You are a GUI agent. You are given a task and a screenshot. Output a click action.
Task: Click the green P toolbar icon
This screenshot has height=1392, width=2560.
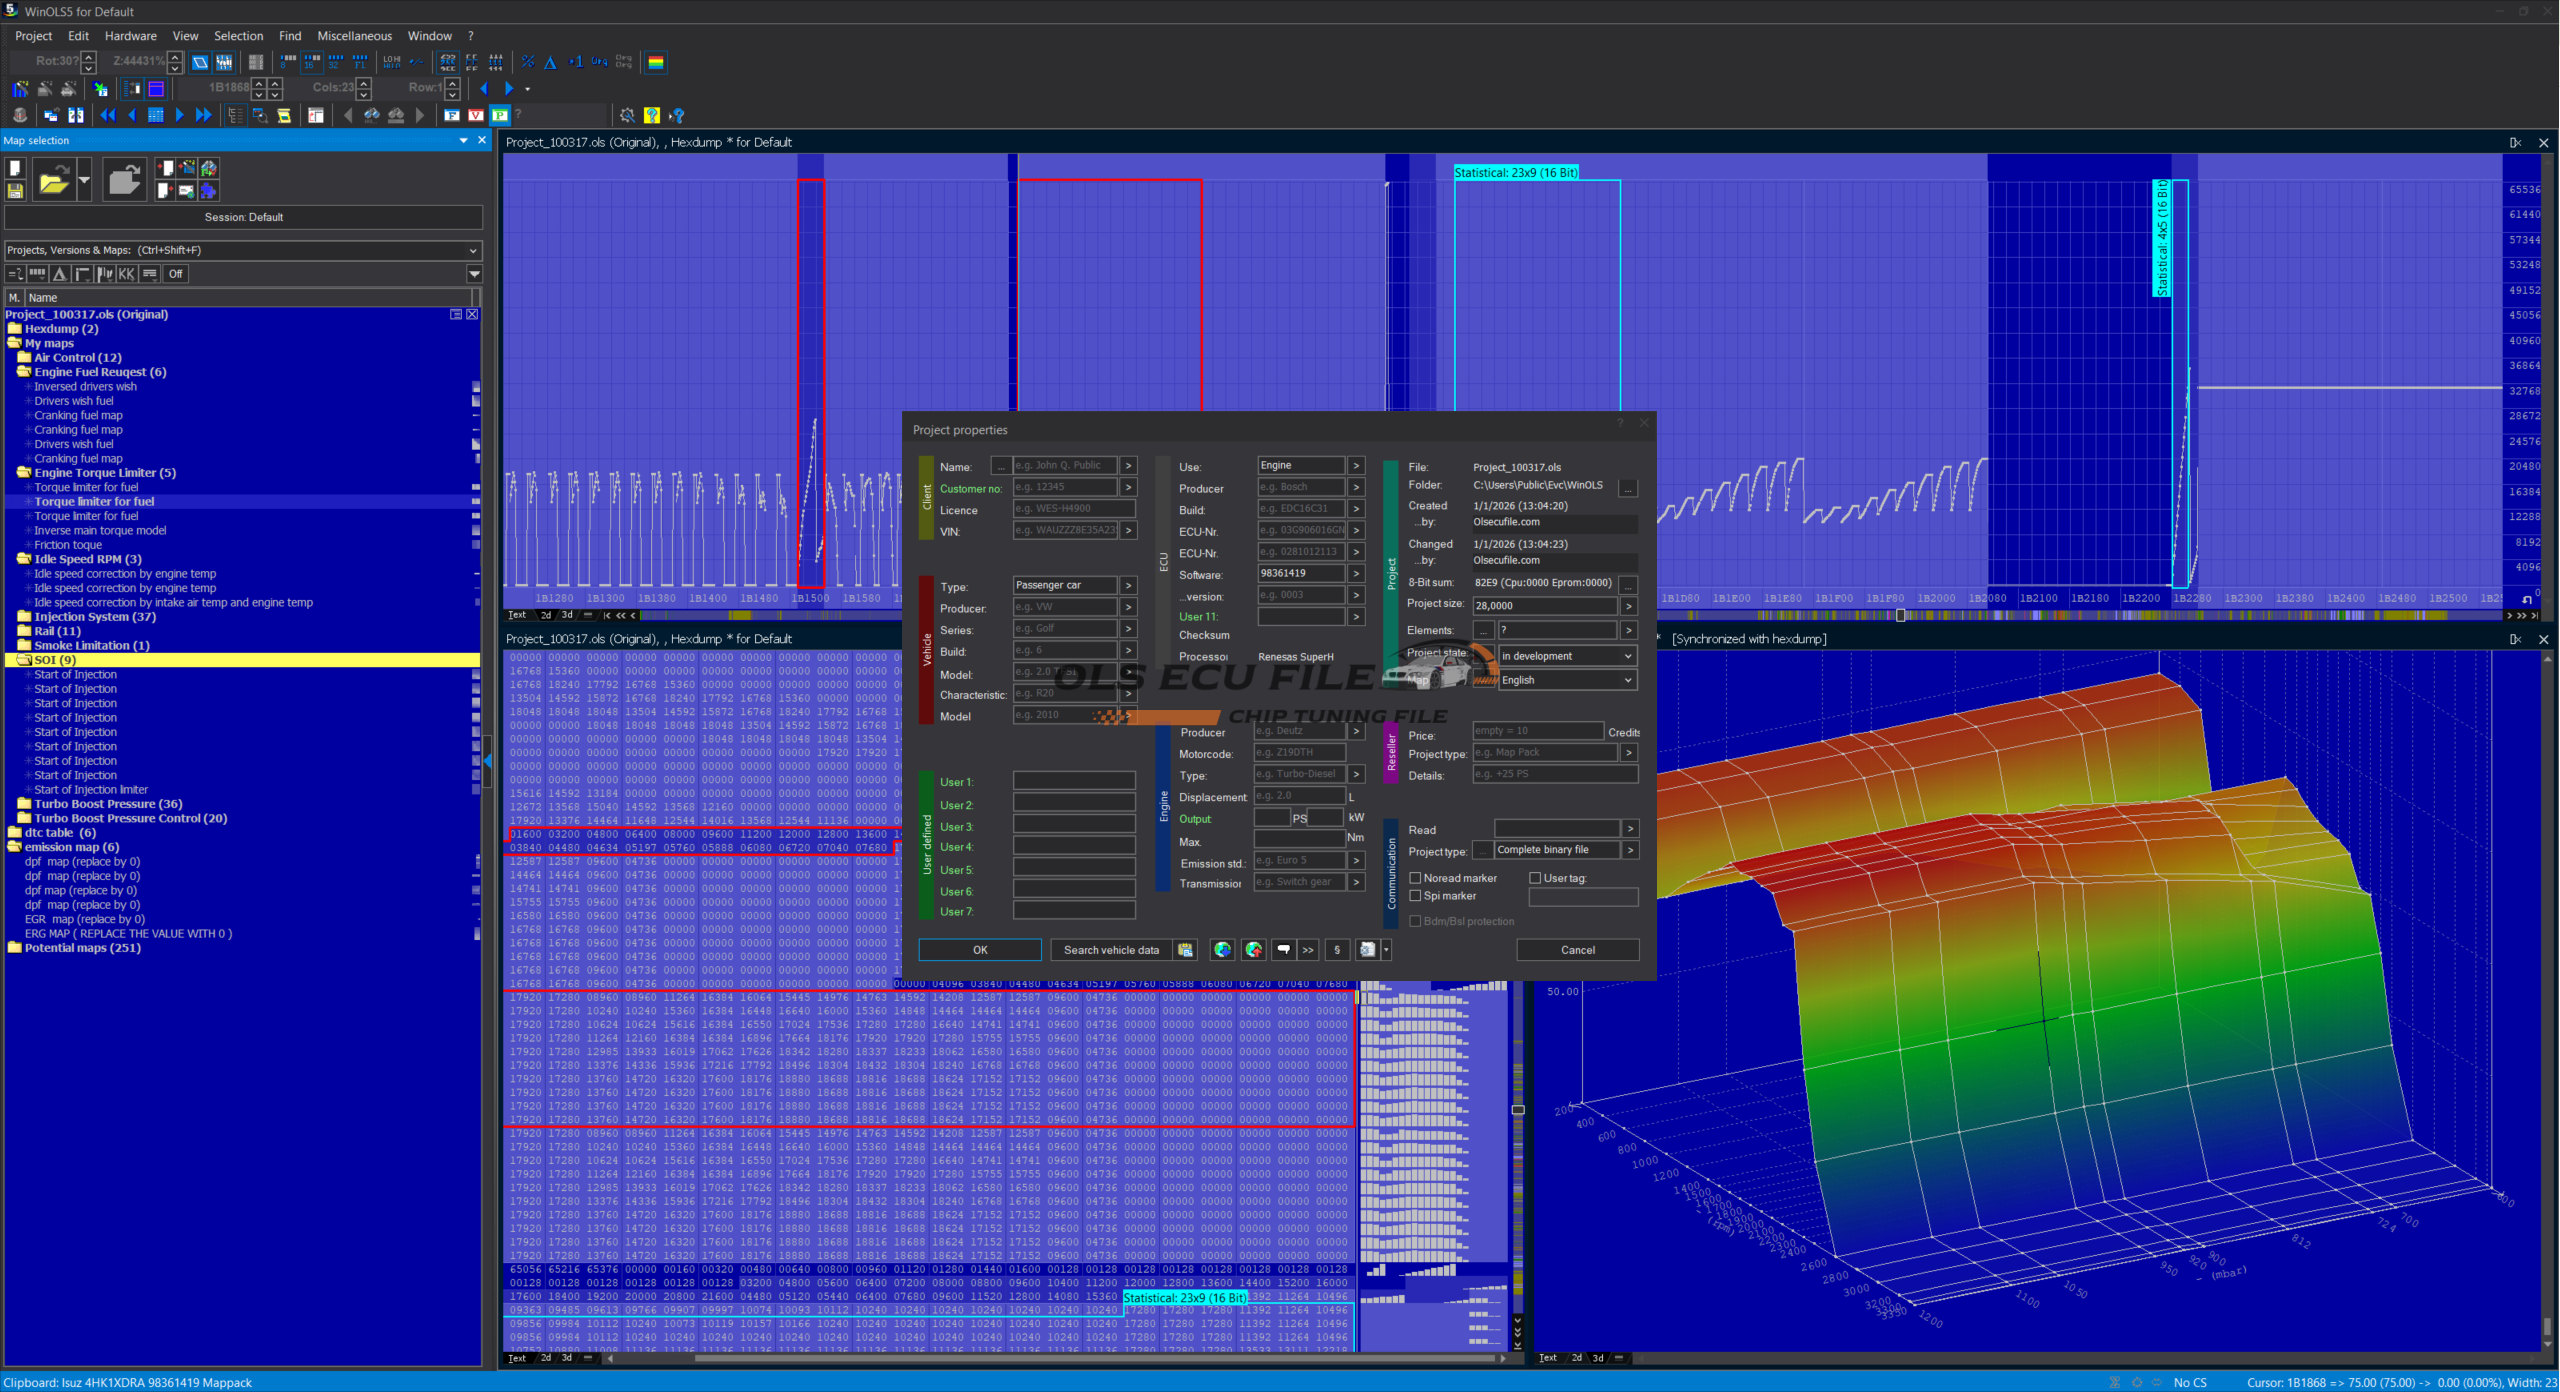coord(500,115)
